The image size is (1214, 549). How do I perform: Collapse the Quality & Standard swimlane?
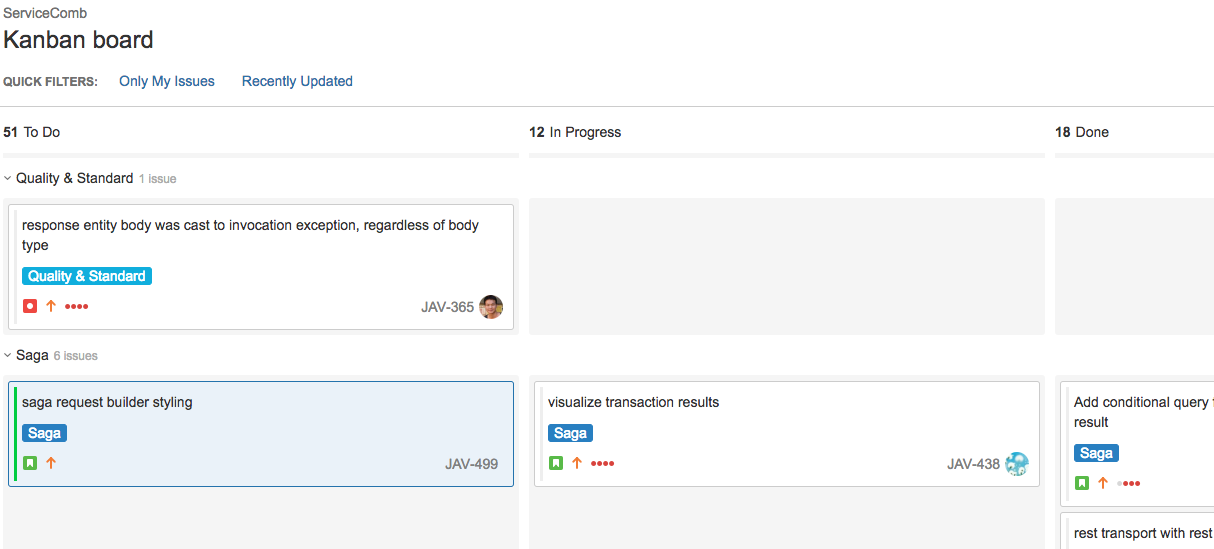pyautogui.click(x=8, y=179)
